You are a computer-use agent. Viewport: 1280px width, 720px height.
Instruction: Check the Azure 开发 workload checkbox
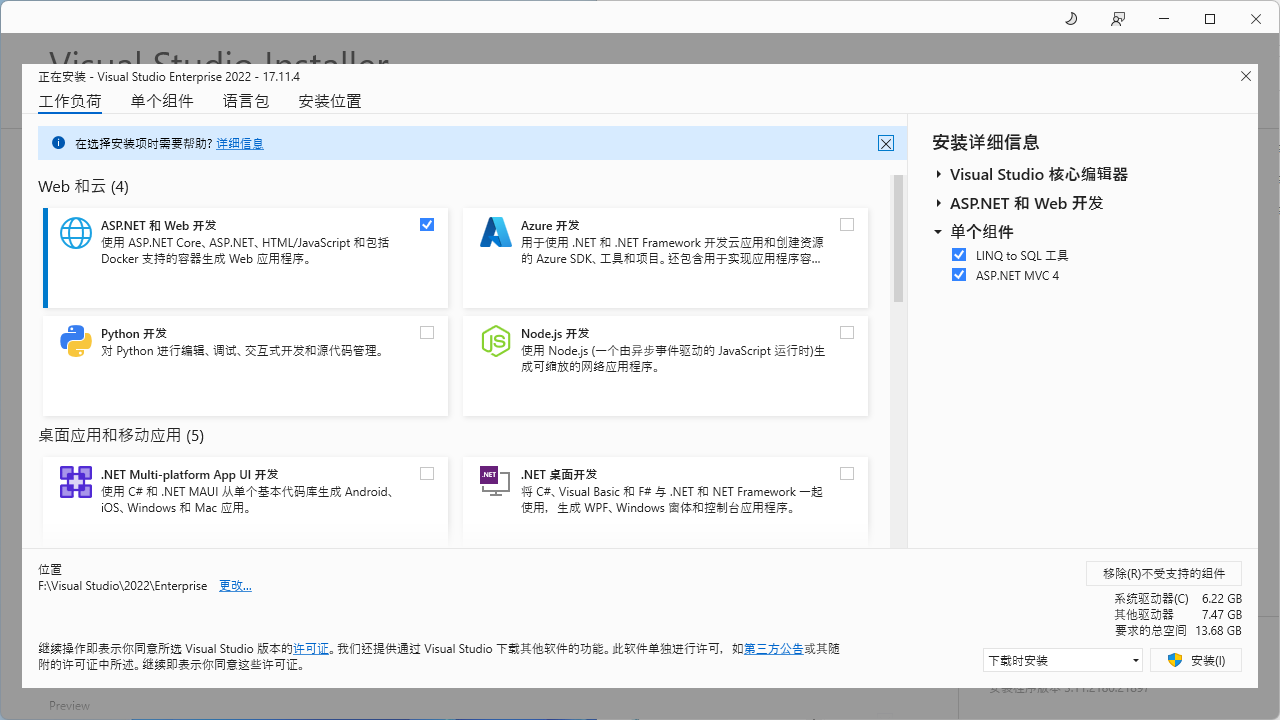click(847, 224)
